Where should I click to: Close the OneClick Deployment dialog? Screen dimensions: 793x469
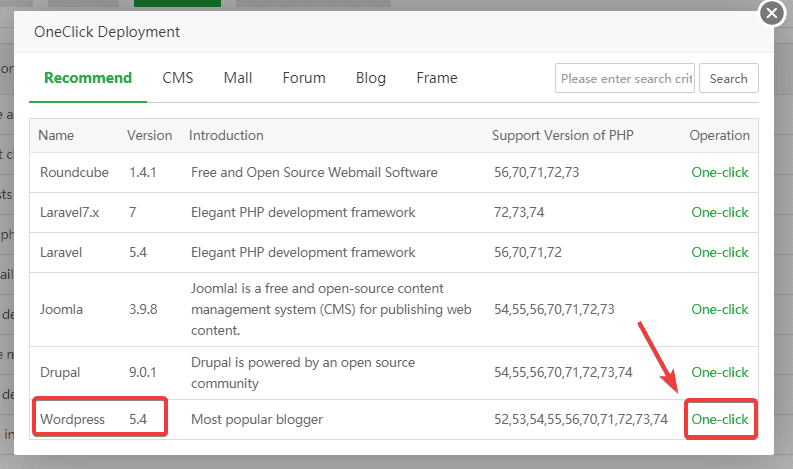point(771,14)
